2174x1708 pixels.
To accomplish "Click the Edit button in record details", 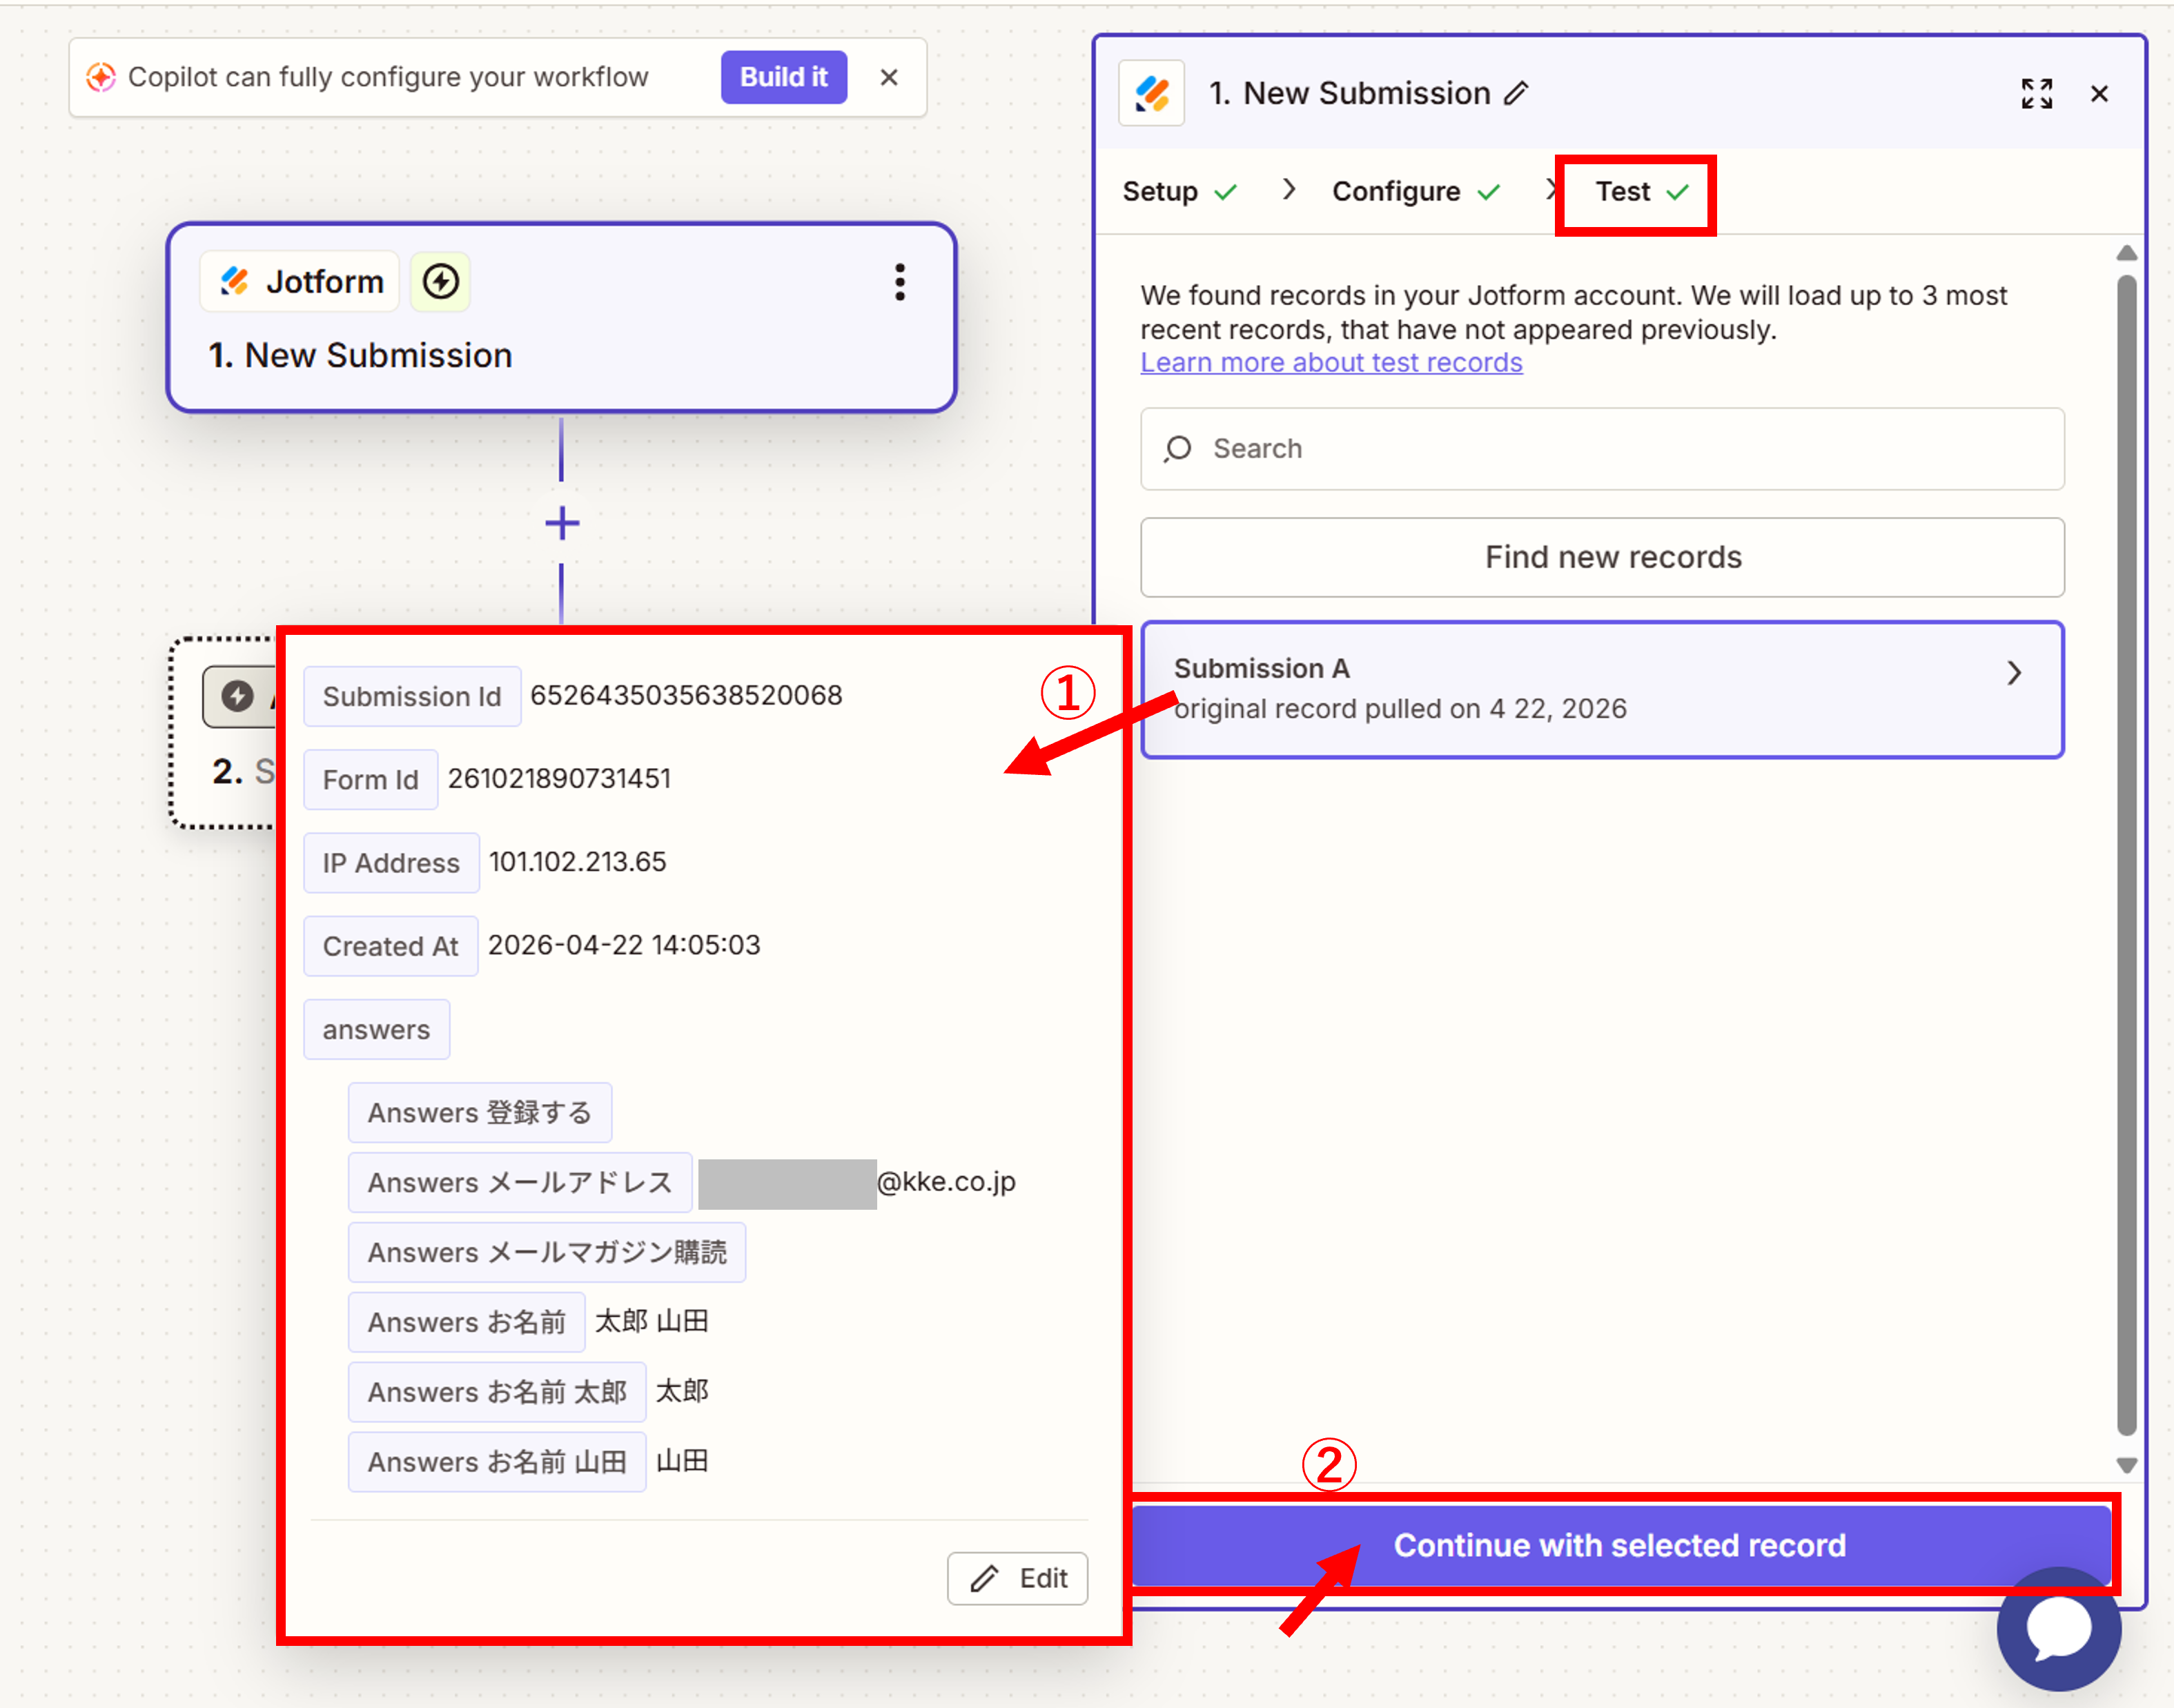I will click(1017, 1578).
